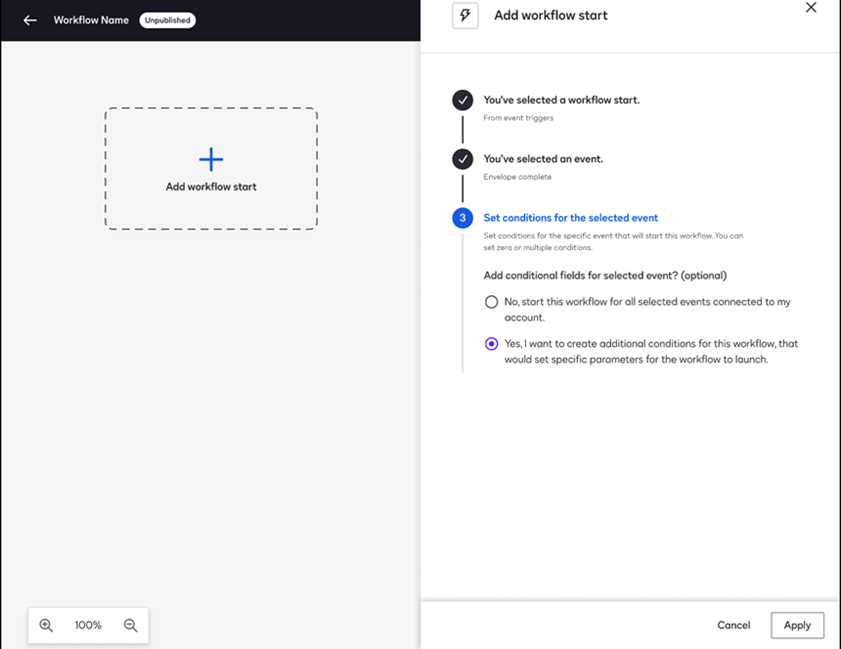Click the checkmark for the workflow start step
The height and width of the screenshot is (649, 841).
pyautogui.click(x=462, y=100)
